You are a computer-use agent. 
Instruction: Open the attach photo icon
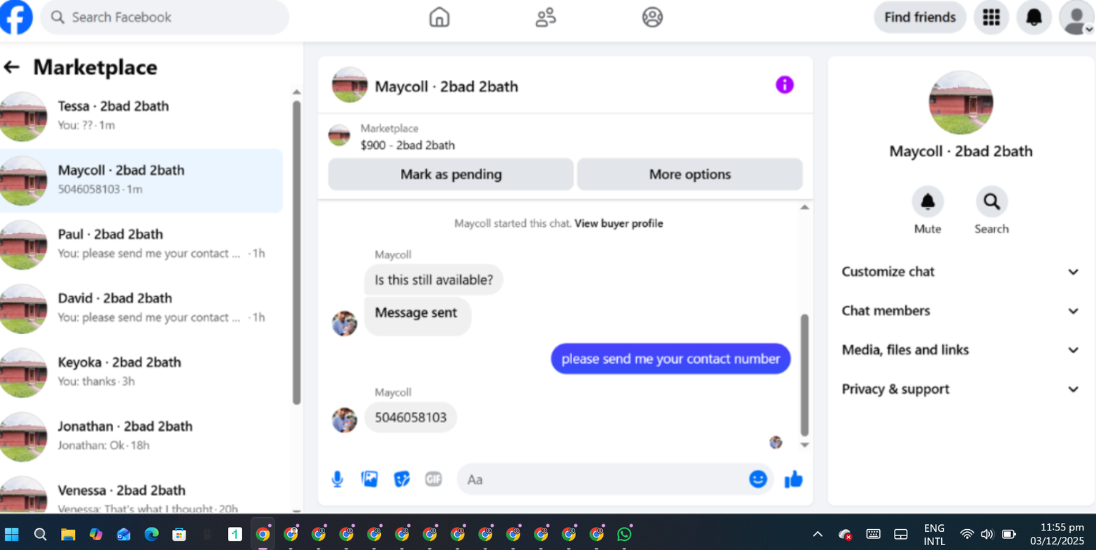pyautogui.click(x=369, y=479)
